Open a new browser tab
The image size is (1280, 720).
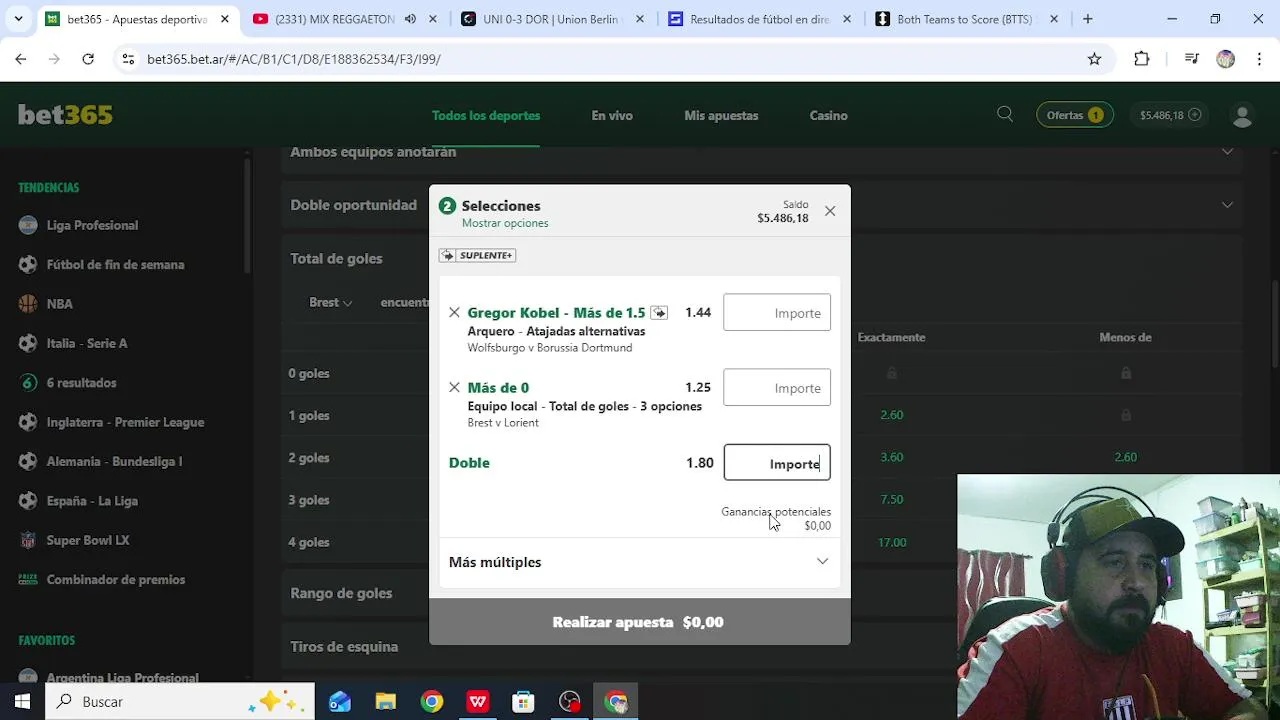pyautogui.click(x=1087, y=19)
